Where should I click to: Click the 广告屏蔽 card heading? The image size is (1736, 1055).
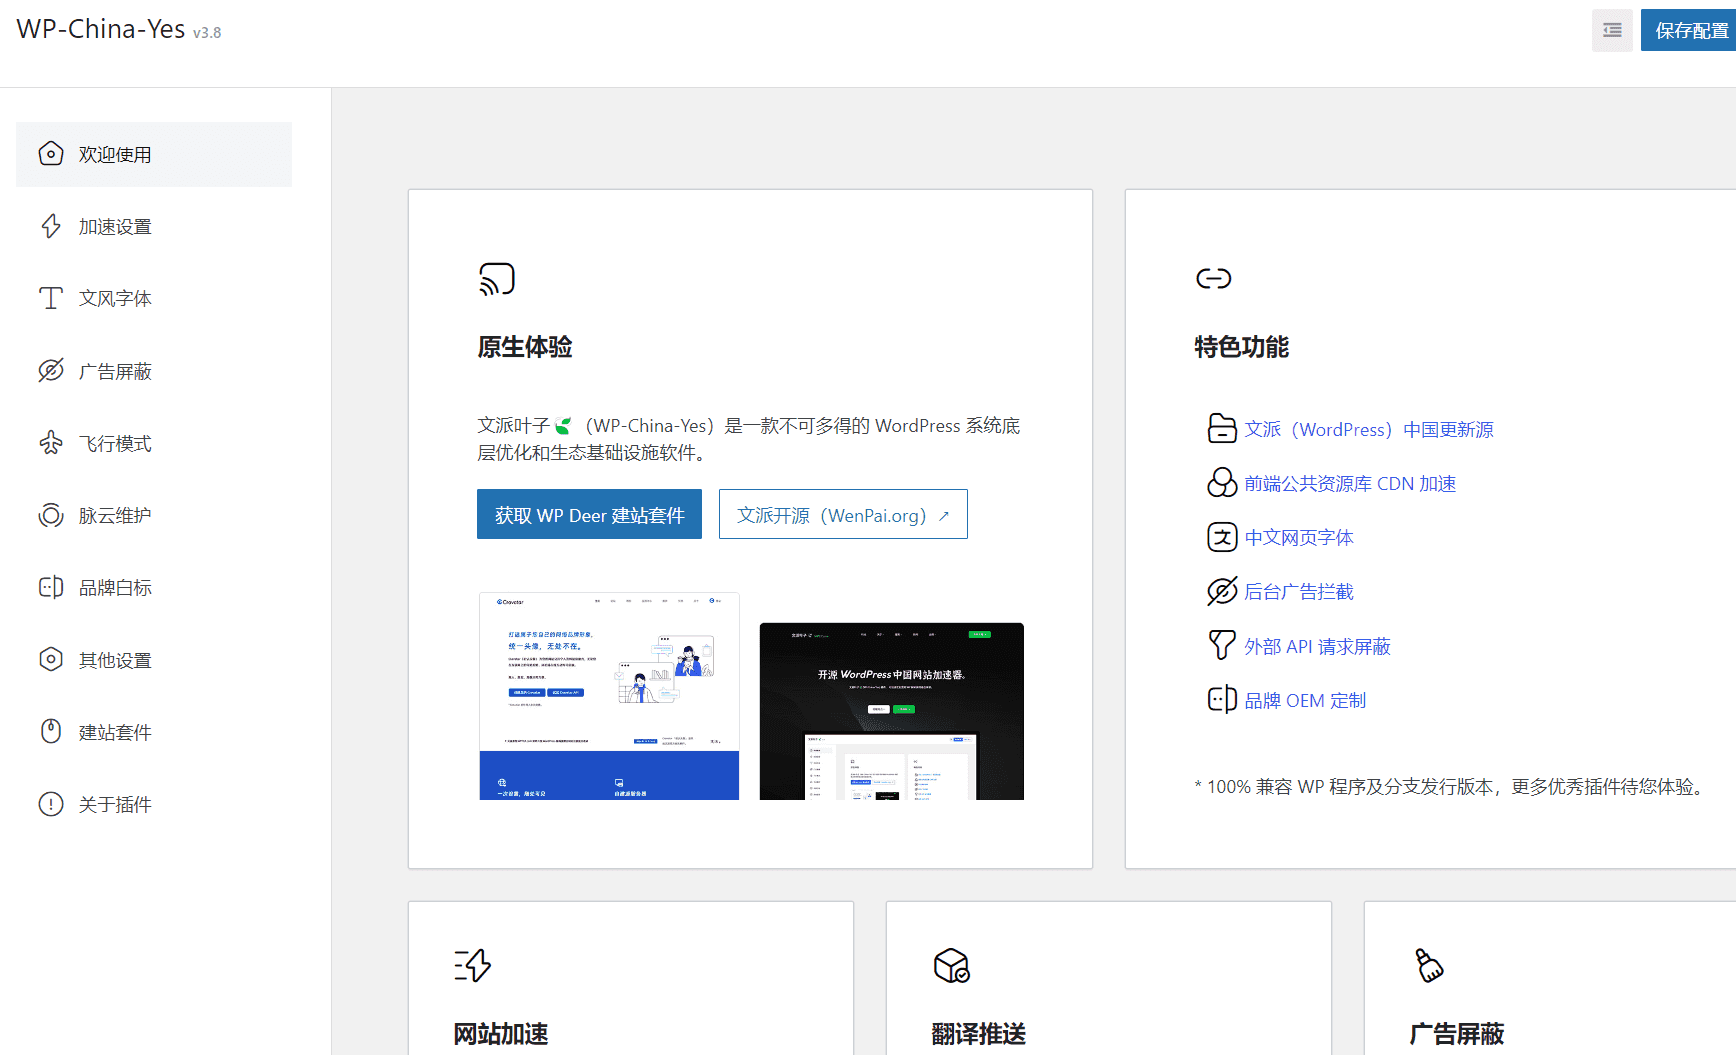coord(1457,1034)
